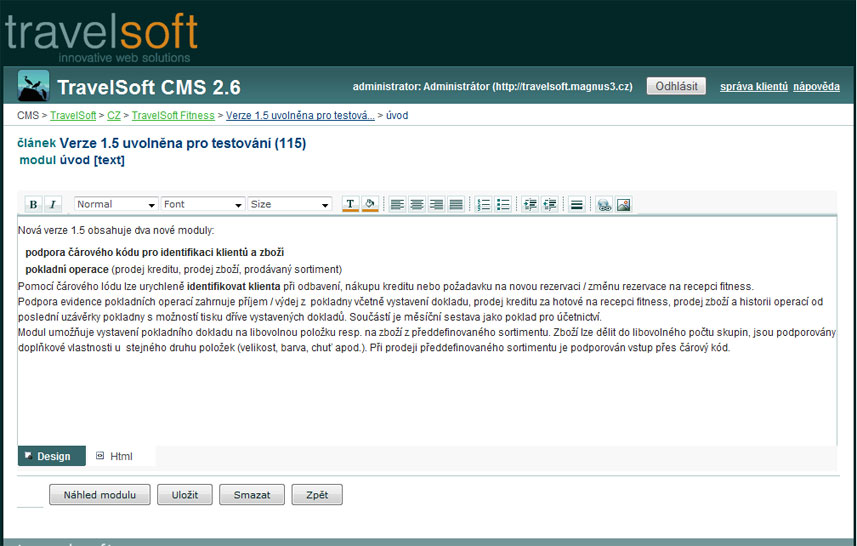Go to CZ breadcrumb link
The width and height of the screenshot is (857, 546).
[x=114, y=115]
